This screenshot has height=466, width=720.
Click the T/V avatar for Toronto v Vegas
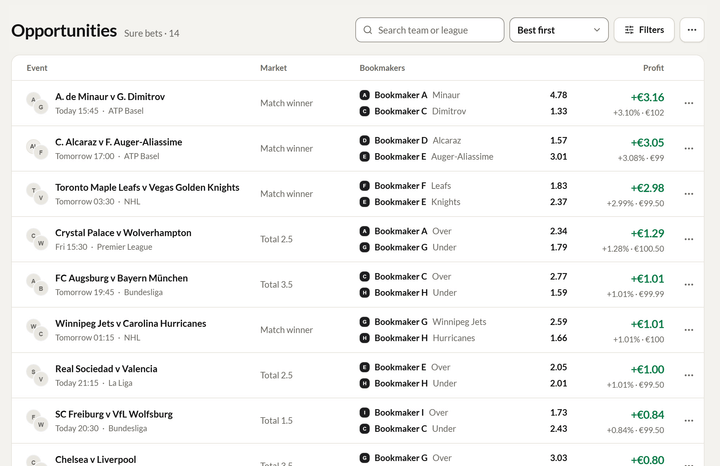point(37,194)
